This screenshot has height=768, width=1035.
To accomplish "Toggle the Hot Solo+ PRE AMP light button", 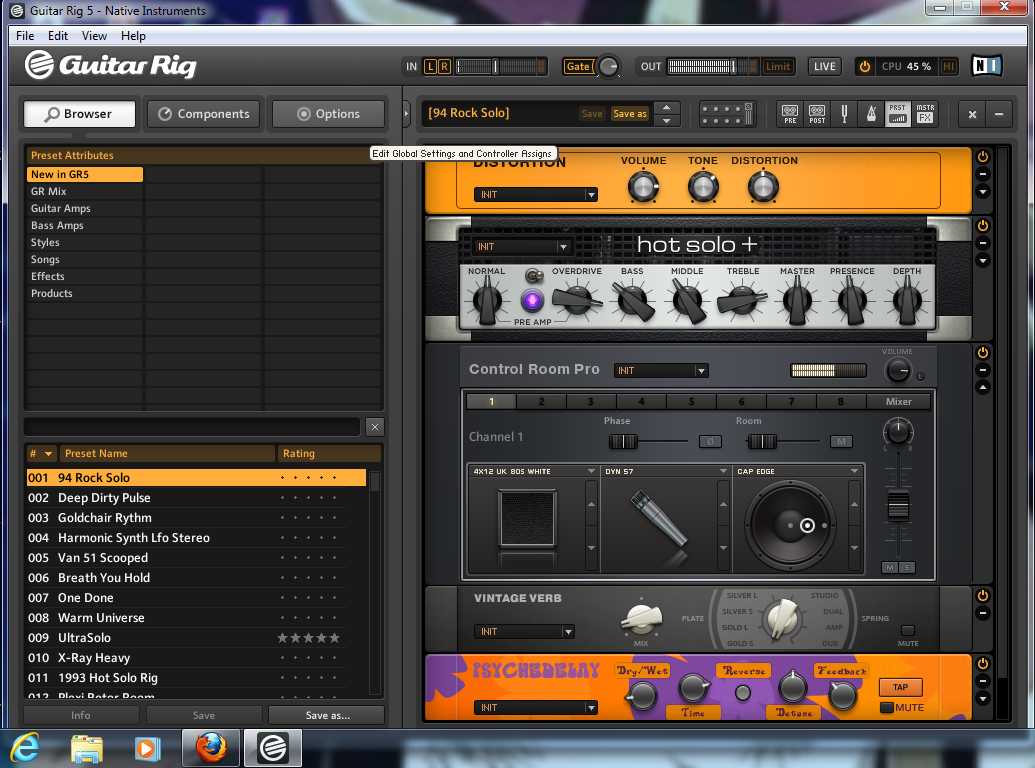I will pos(532,301).
